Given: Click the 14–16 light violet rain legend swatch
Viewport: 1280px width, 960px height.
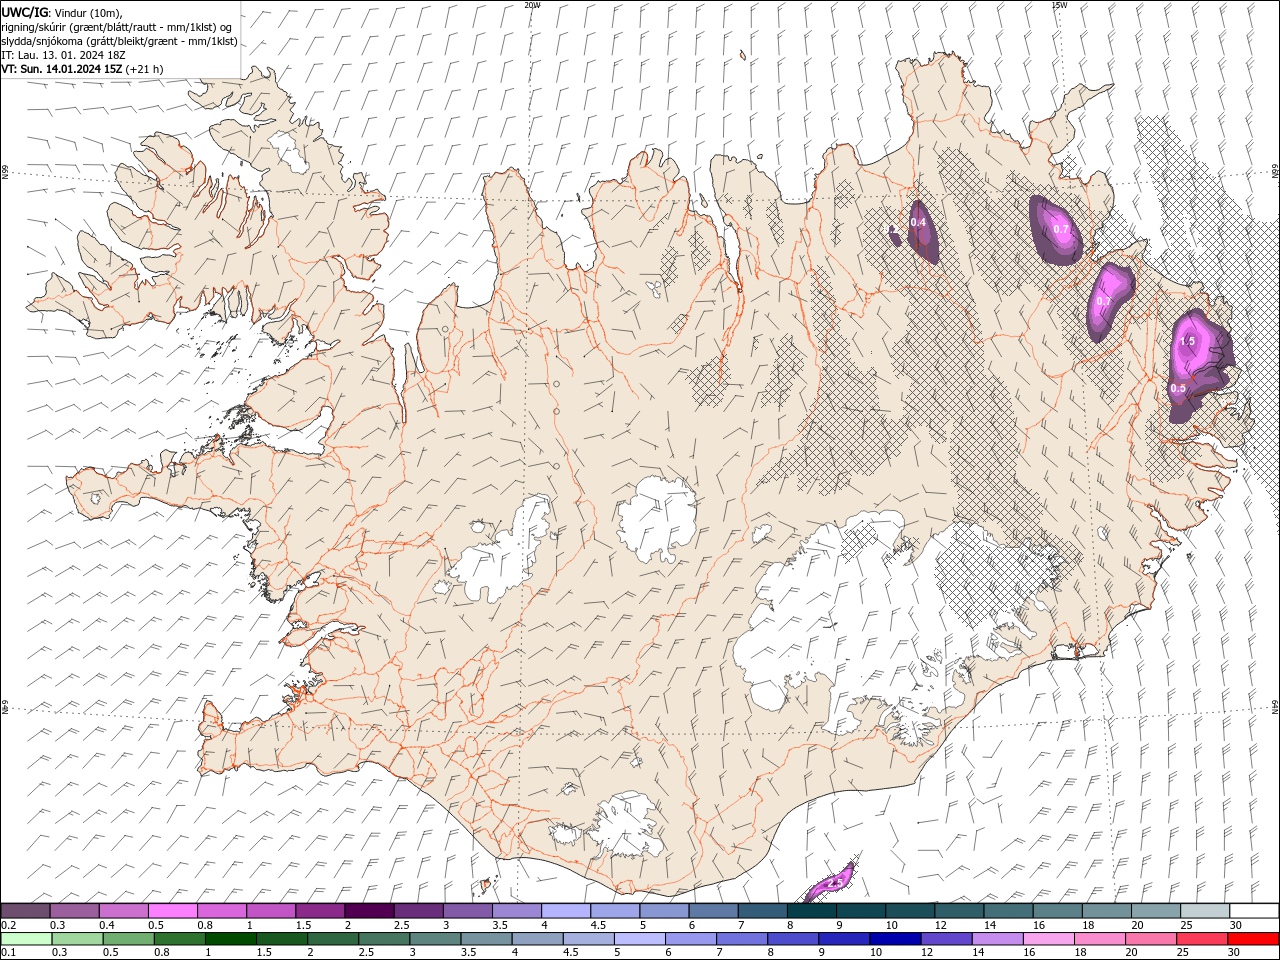Looking at the screenshot, I should [x=997, y=939].
